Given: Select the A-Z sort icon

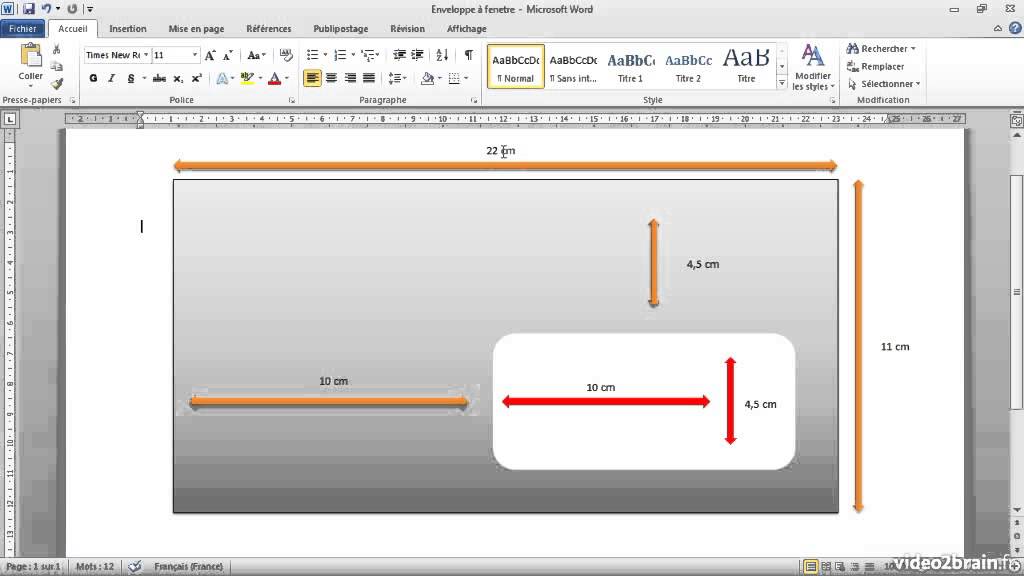Looking at the screenshot, I should tap(443, 54).
